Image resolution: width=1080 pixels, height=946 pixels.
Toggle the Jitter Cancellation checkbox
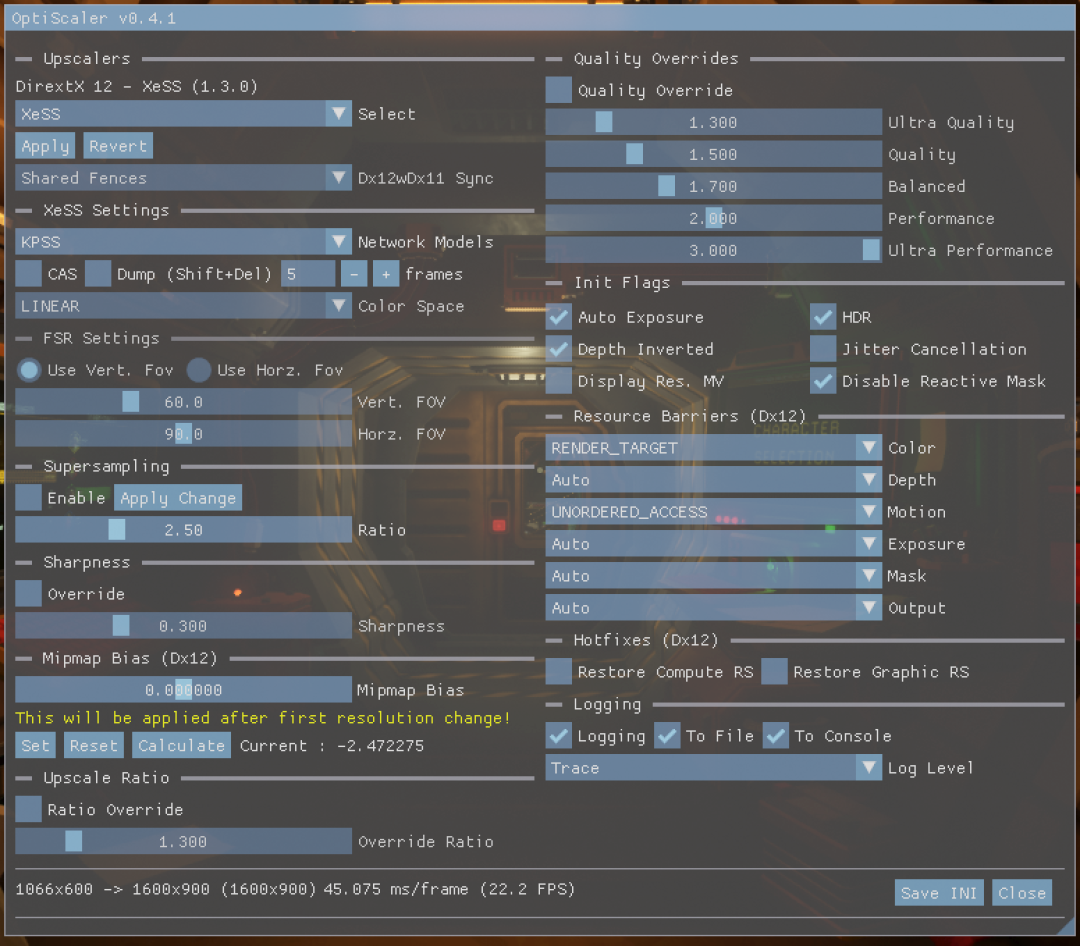click(823, 349)
